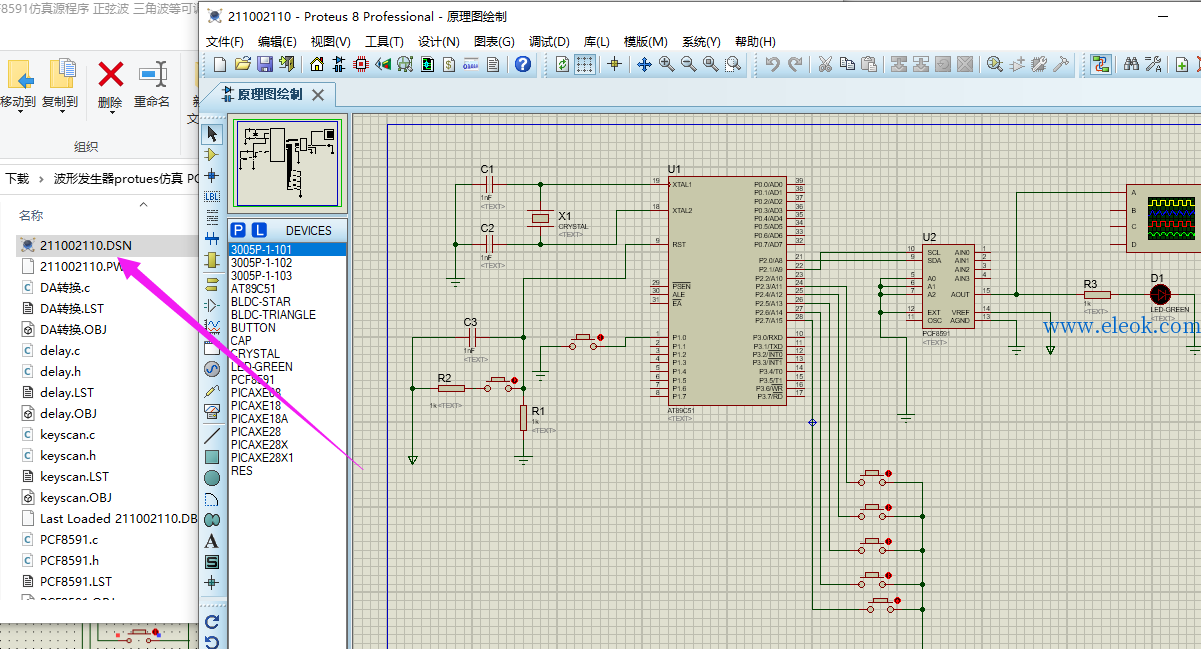Select 2D line drawing tool
The height and width of the screenshot is (649, 1201).
[212, 436]
